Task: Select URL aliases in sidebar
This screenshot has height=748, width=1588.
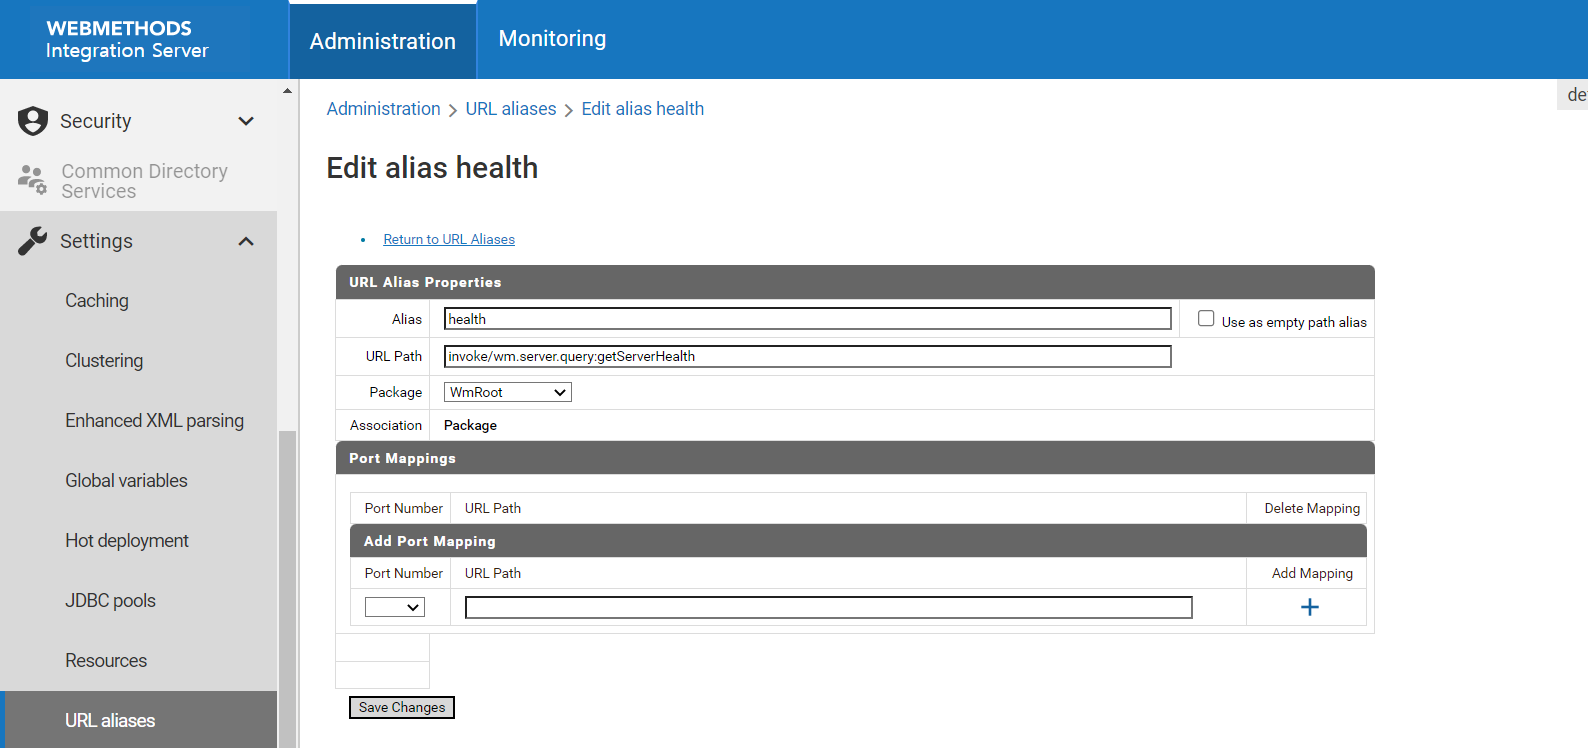Action: pos(139,720)
